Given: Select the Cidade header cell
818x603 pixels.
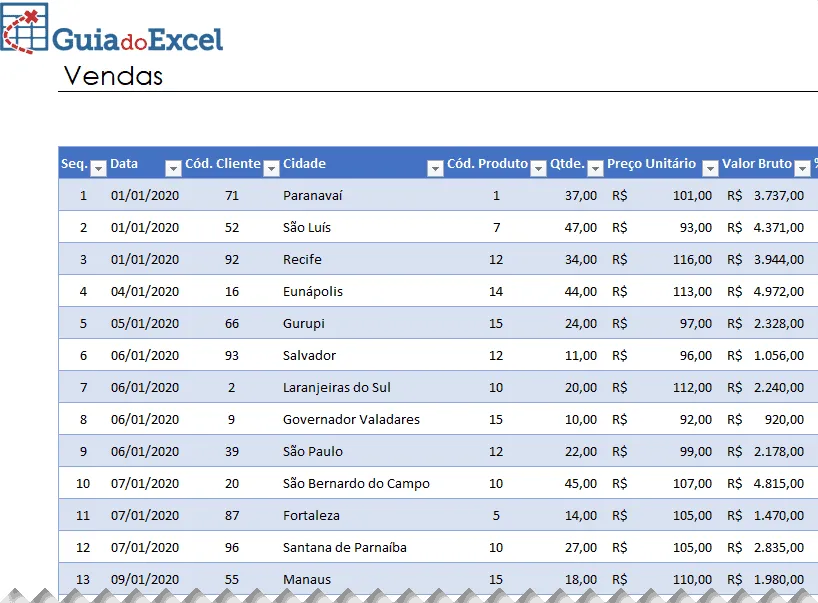Looking at the screenshot, I should (362, 163).
